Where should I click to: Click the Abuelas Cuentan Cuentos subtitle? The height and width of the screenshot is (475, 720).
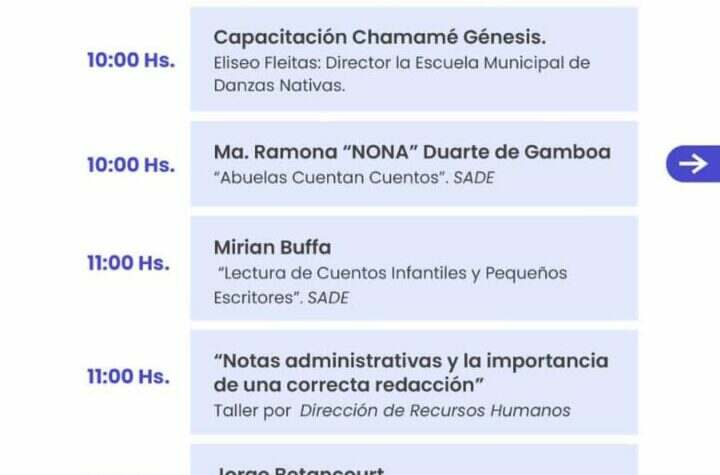331,177
